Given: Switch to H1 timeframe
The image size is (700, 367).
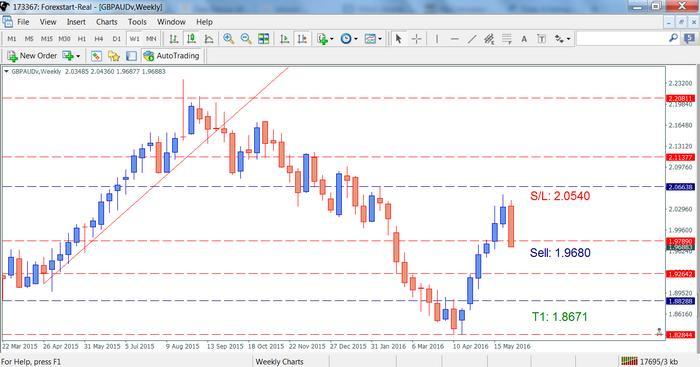Looking at the screenshot, I should point(82,39).
